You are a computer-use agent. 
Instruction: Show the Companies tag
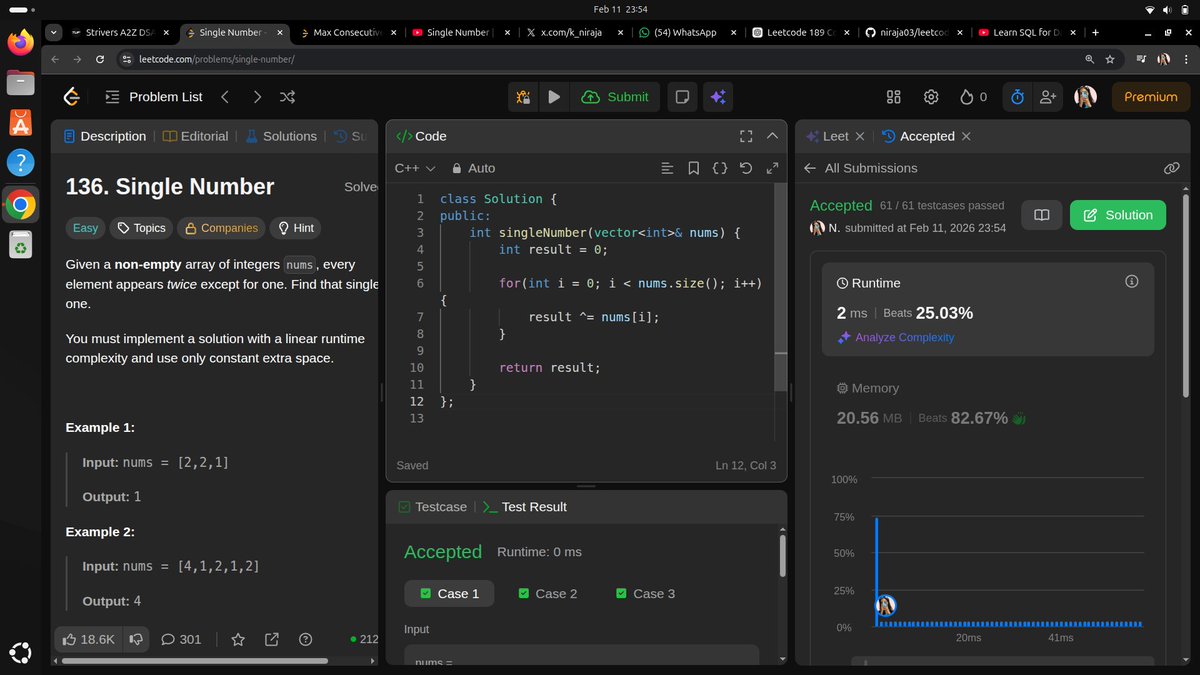pos(221,228)
